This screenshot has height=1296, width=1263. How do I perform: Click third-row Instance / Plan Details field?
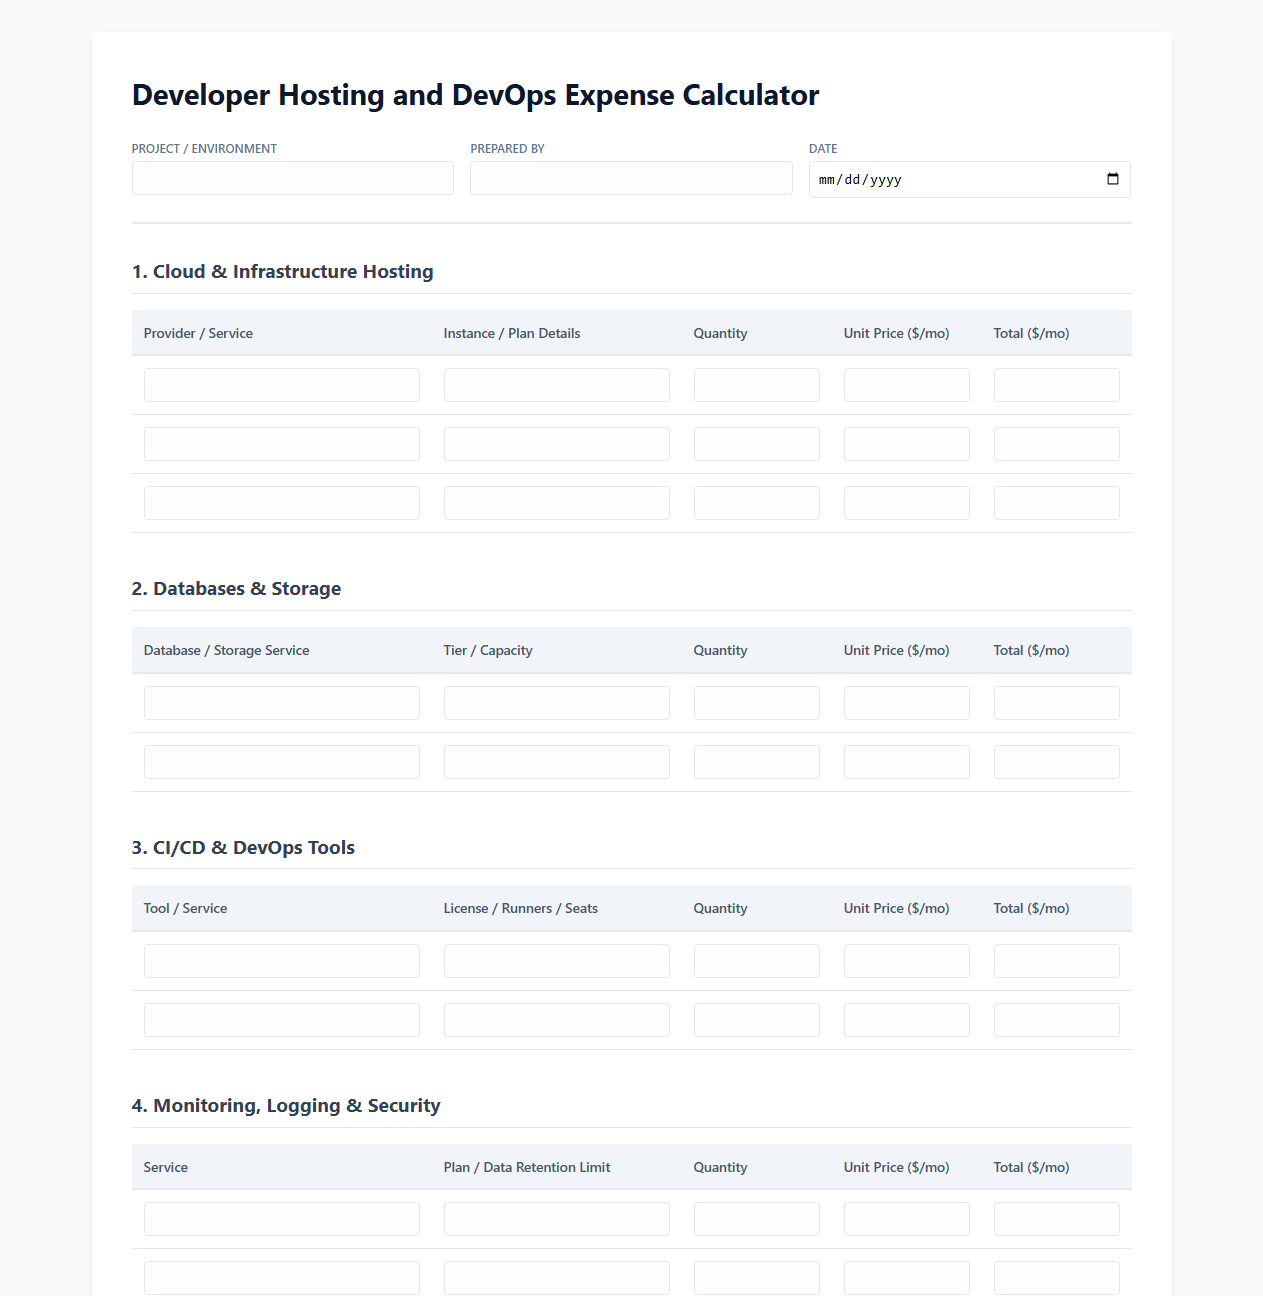(x=557, y=503)
